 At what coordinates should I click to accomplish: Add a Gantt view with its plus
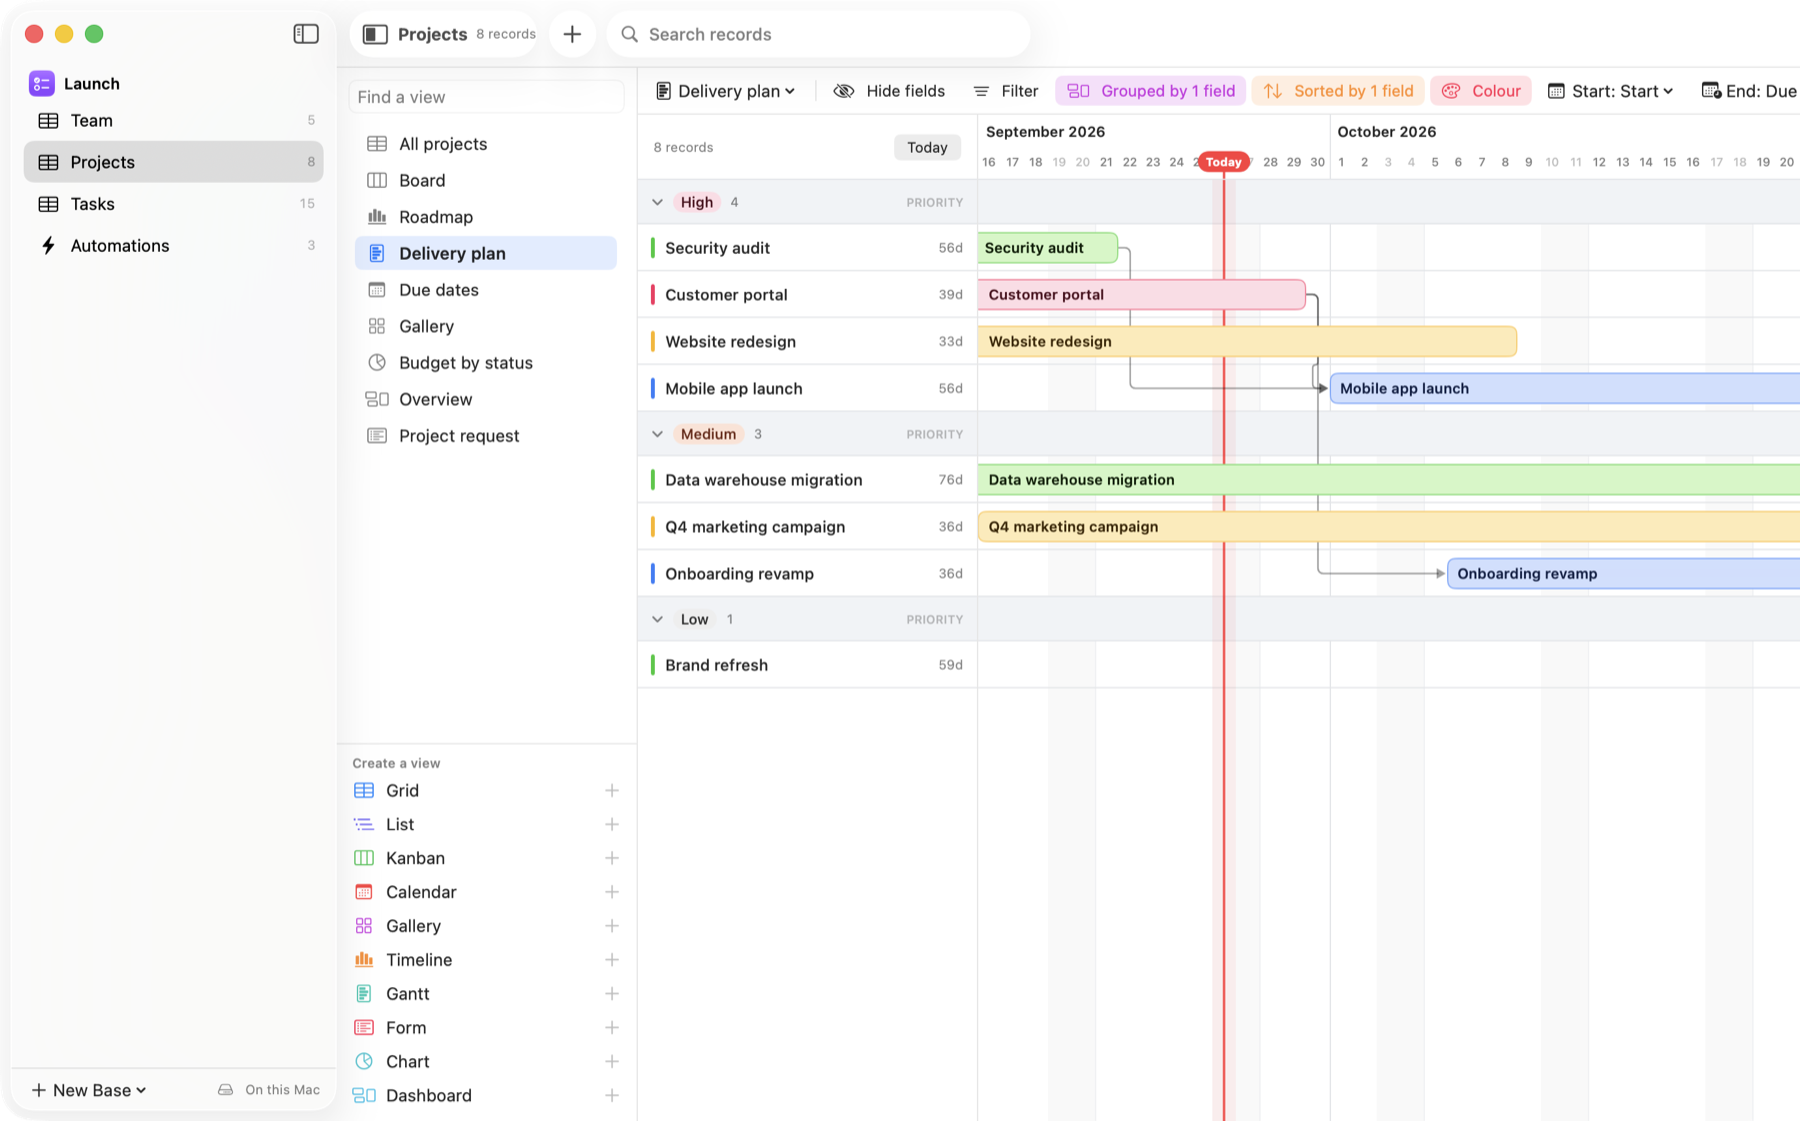point(612,993)
